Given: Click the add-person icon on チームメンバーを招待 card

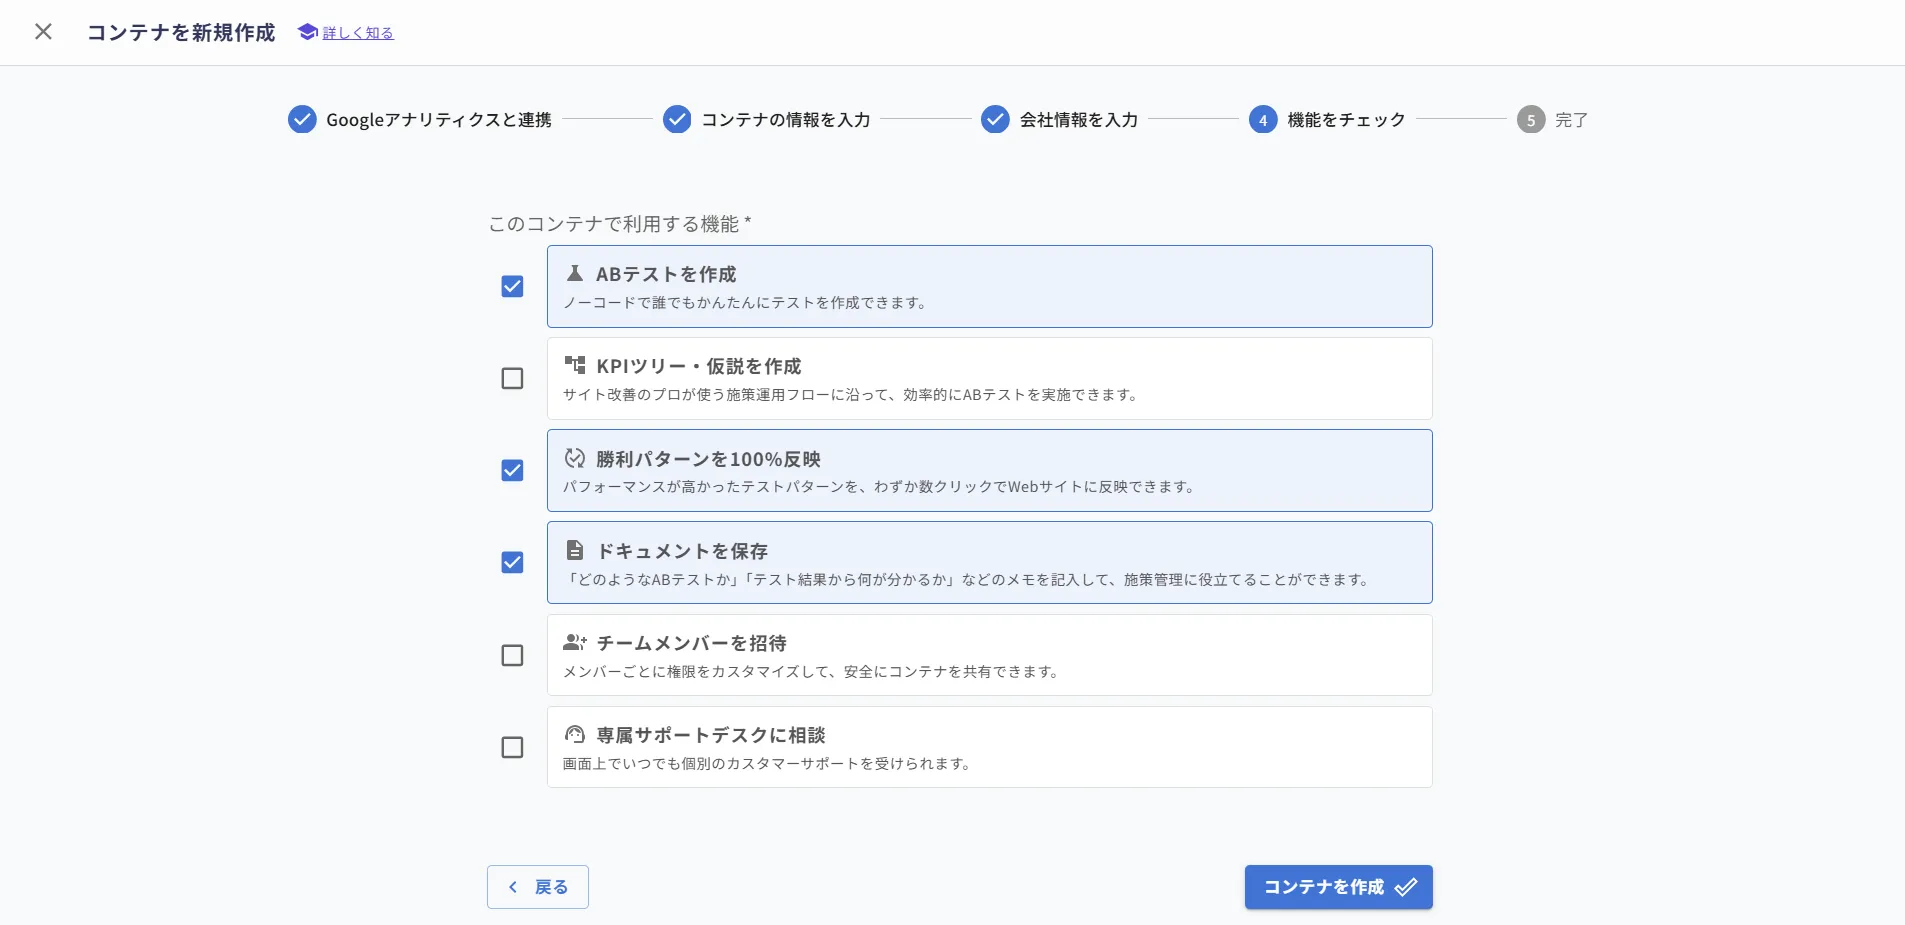Looking at the screenshot, I should coord(575,642).
